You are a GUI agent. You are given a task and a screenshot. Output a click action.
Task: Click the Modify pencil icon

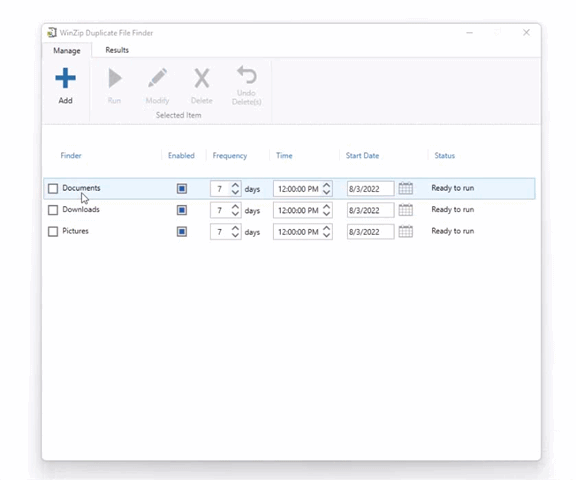tap(158, 78)
